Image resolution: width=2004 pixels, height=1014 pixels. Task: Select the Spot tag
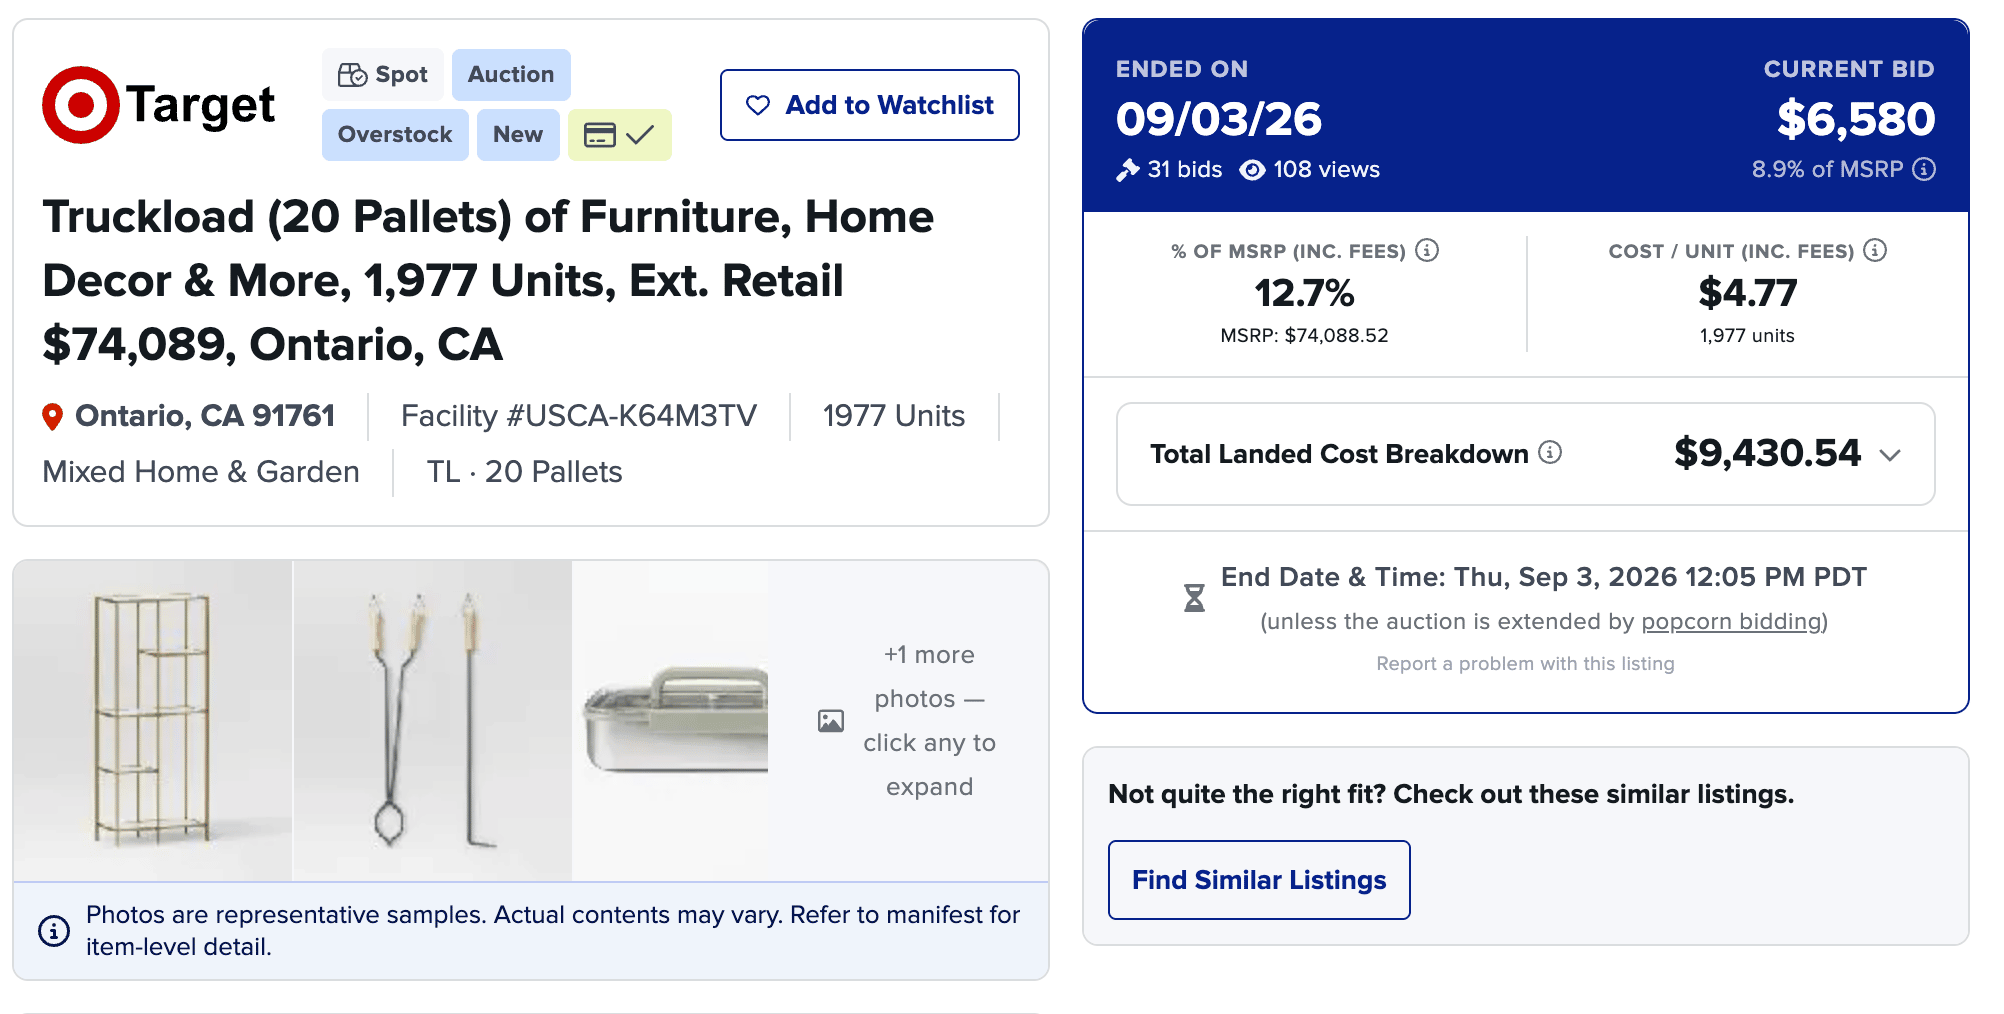pyautogui.click(x=383, y=75)
